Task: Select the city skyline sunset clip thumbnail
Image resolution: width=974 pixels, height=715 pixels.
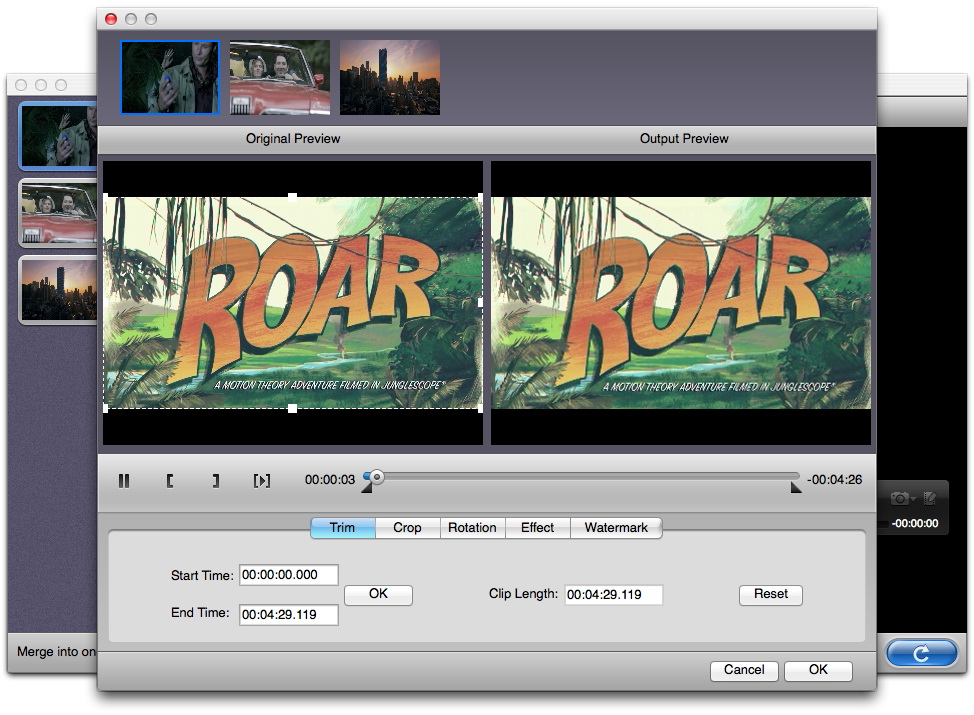Action: (389, 78)
